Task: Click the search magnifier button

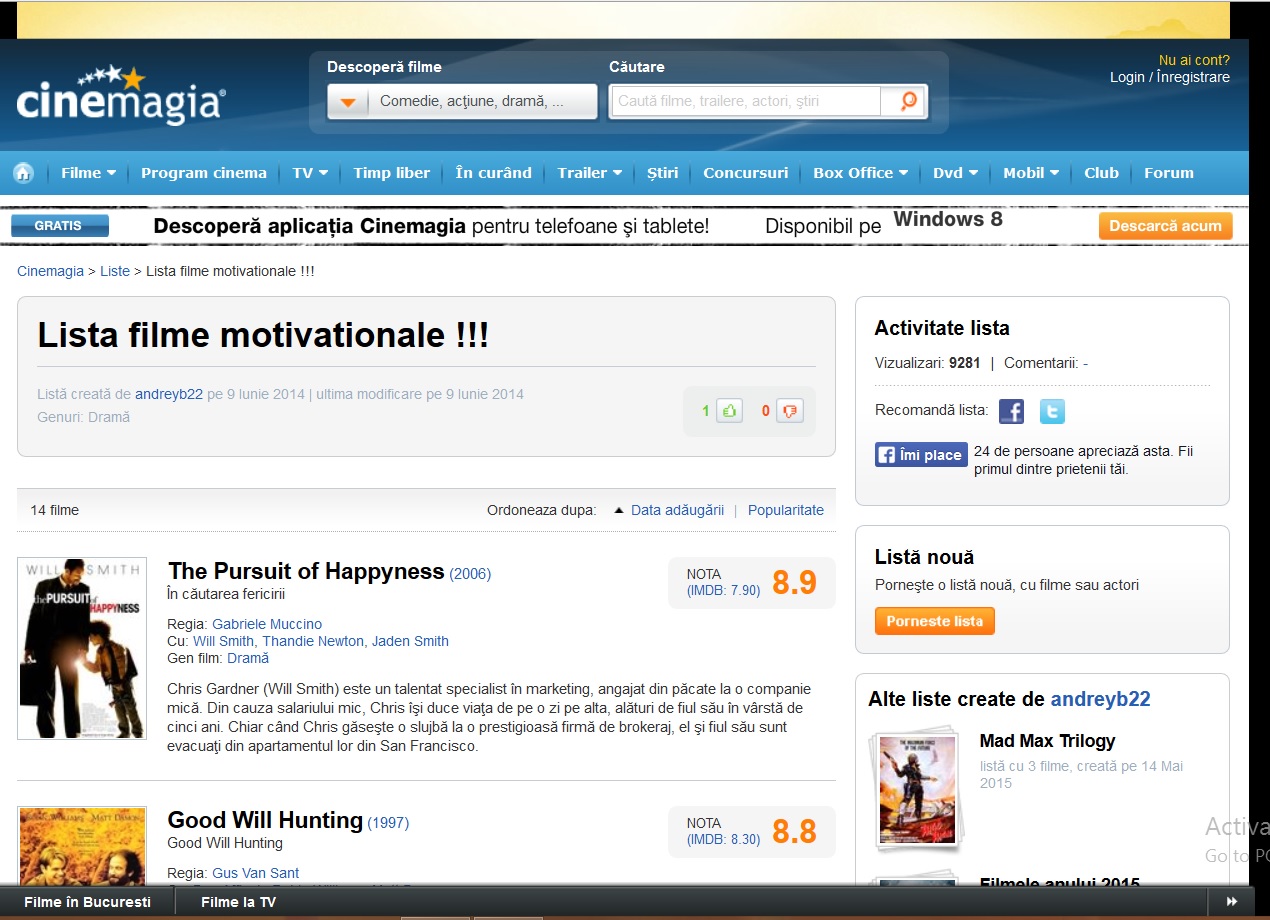Action: (905, 101)
